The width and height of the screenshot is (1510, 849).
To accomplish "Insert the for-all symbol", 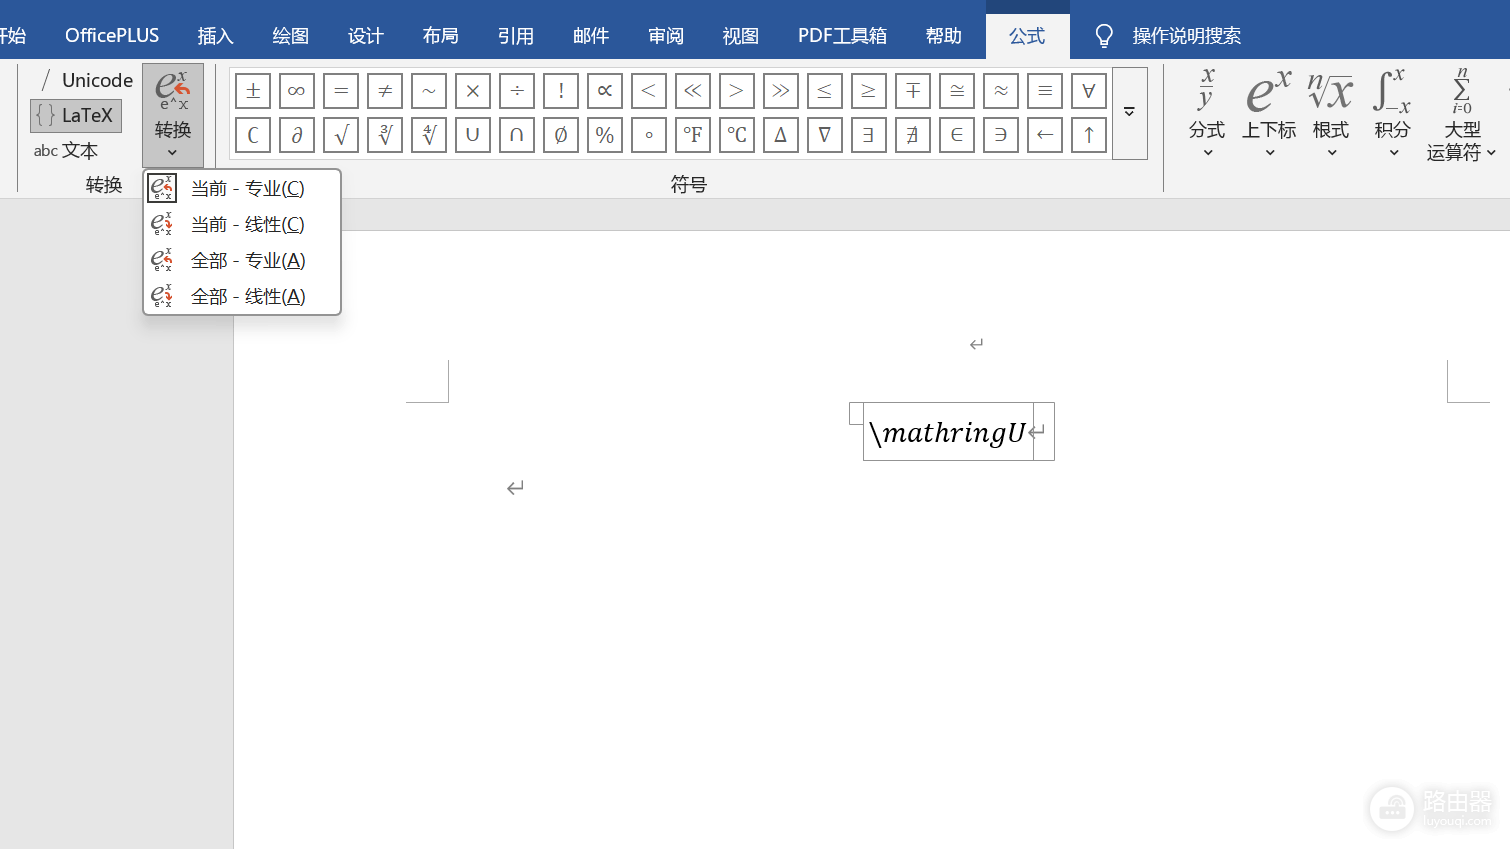I will 1089,91.
